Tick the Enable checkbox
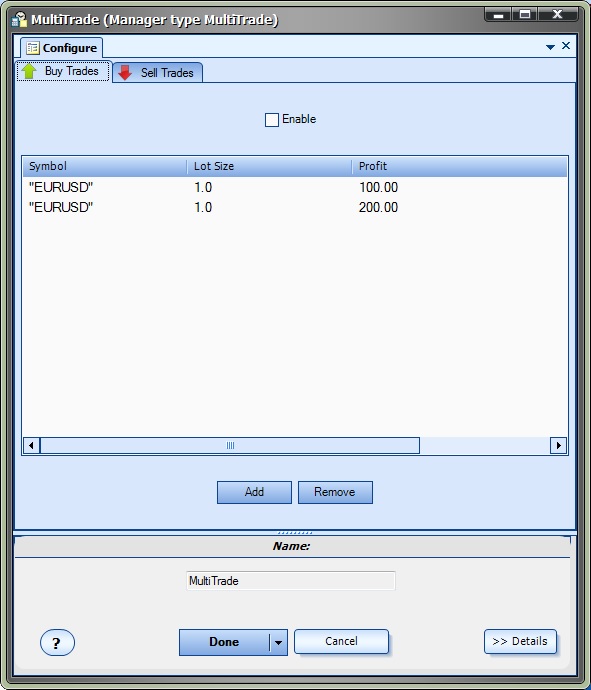 272,120
